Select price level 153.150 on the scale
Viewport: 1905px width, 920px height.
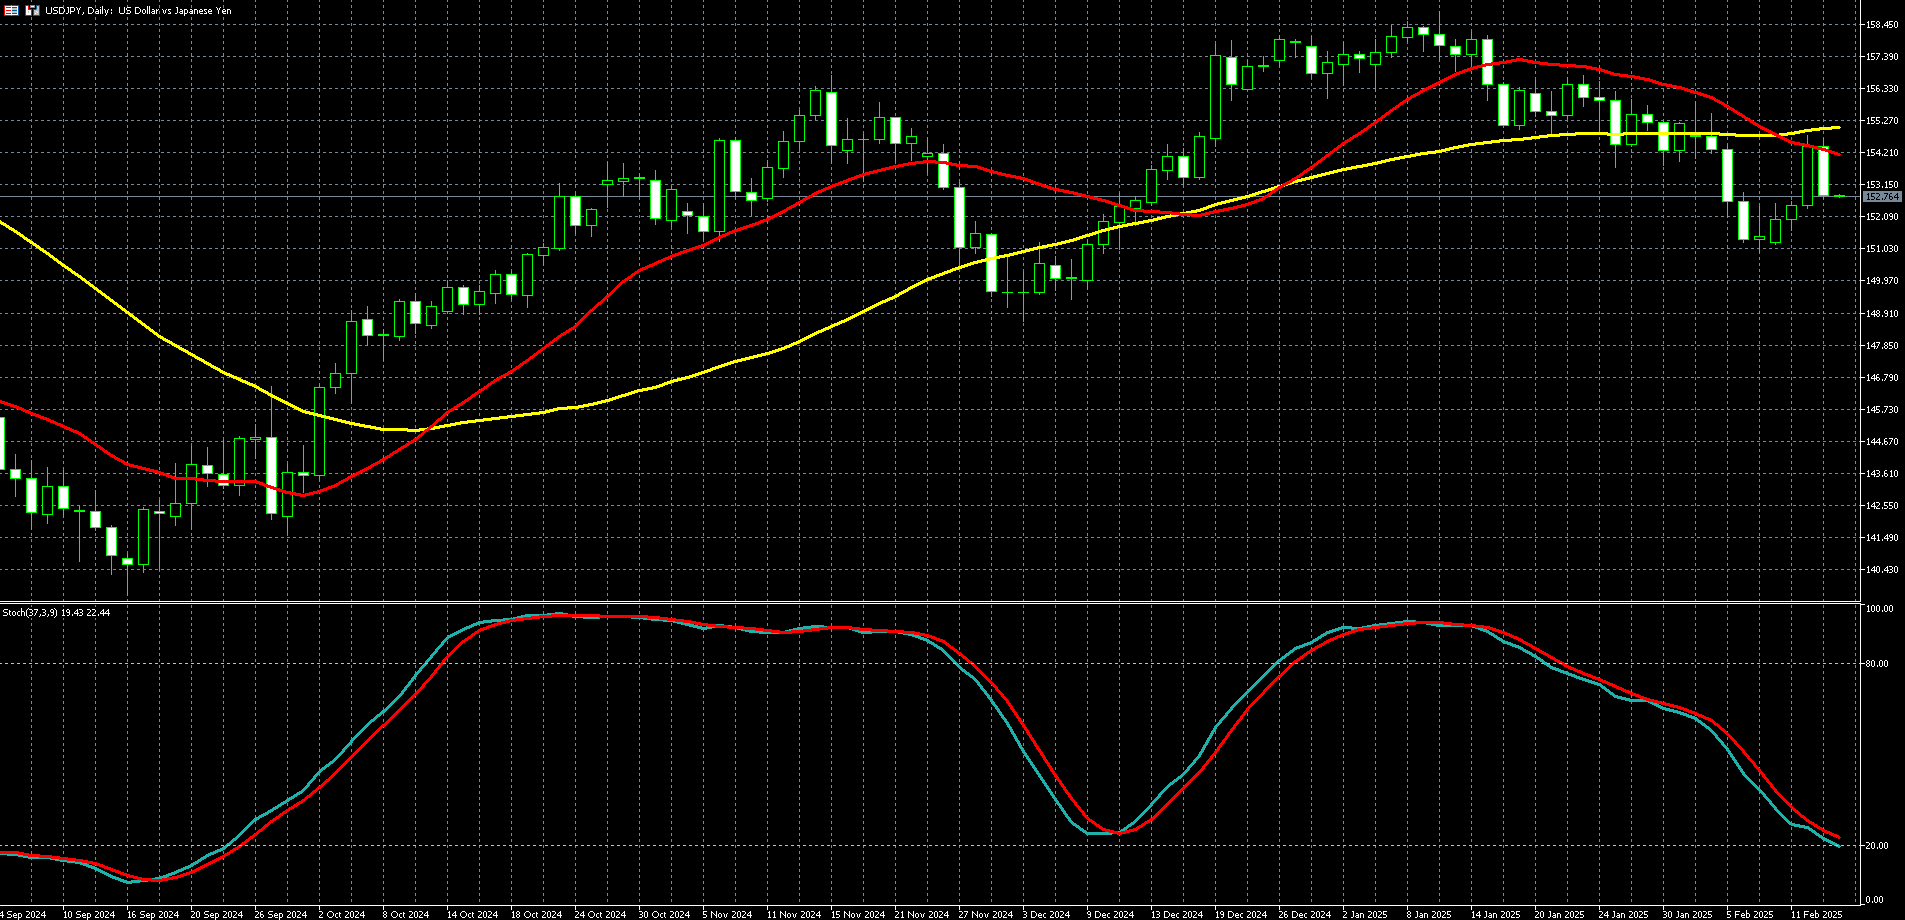[x=1882, y=185]
